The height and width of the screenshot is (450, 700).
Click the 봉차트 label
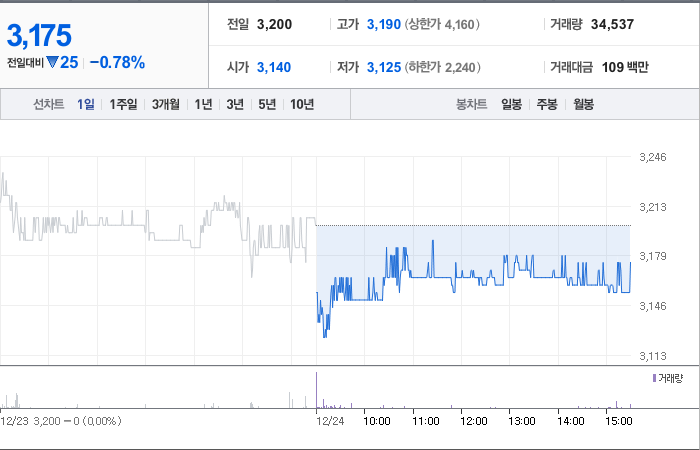click(x=471, y=104)
